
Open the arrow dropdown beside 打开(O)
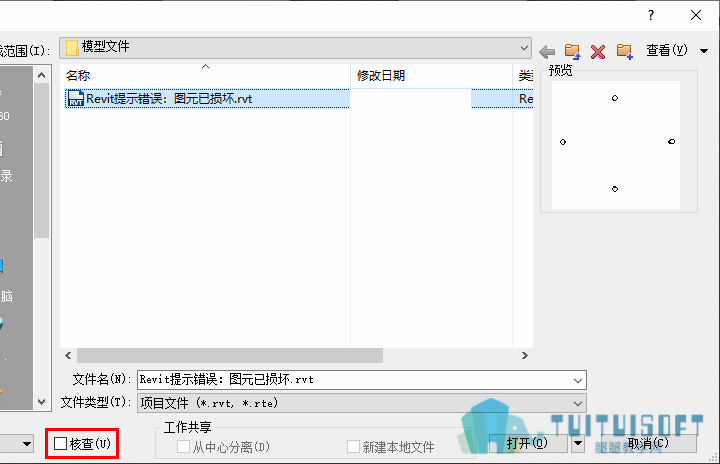point(578,443)
